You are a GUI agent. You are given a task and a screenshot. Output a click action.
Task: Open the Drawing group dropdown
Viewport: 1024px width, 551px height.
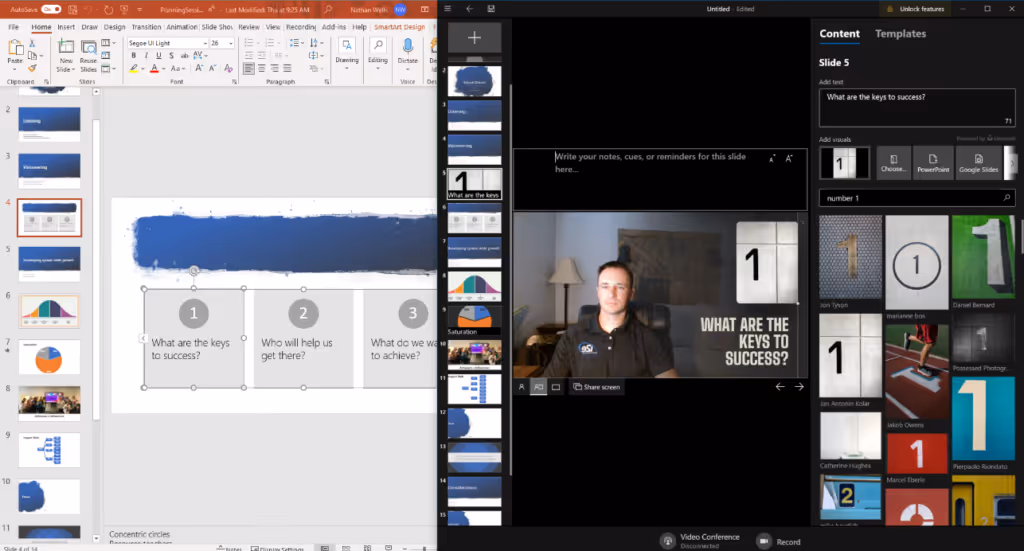click(347, 52)
